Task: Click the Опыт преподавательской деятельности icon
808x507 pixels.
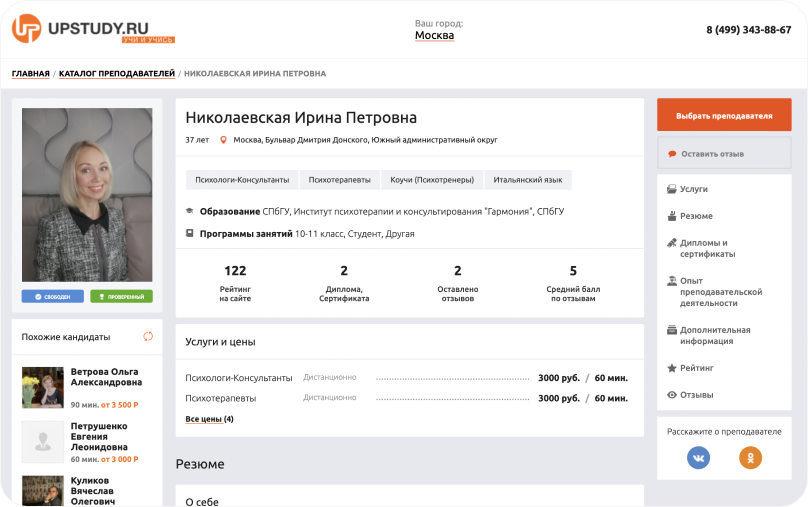Action: (x=671, y=281)
